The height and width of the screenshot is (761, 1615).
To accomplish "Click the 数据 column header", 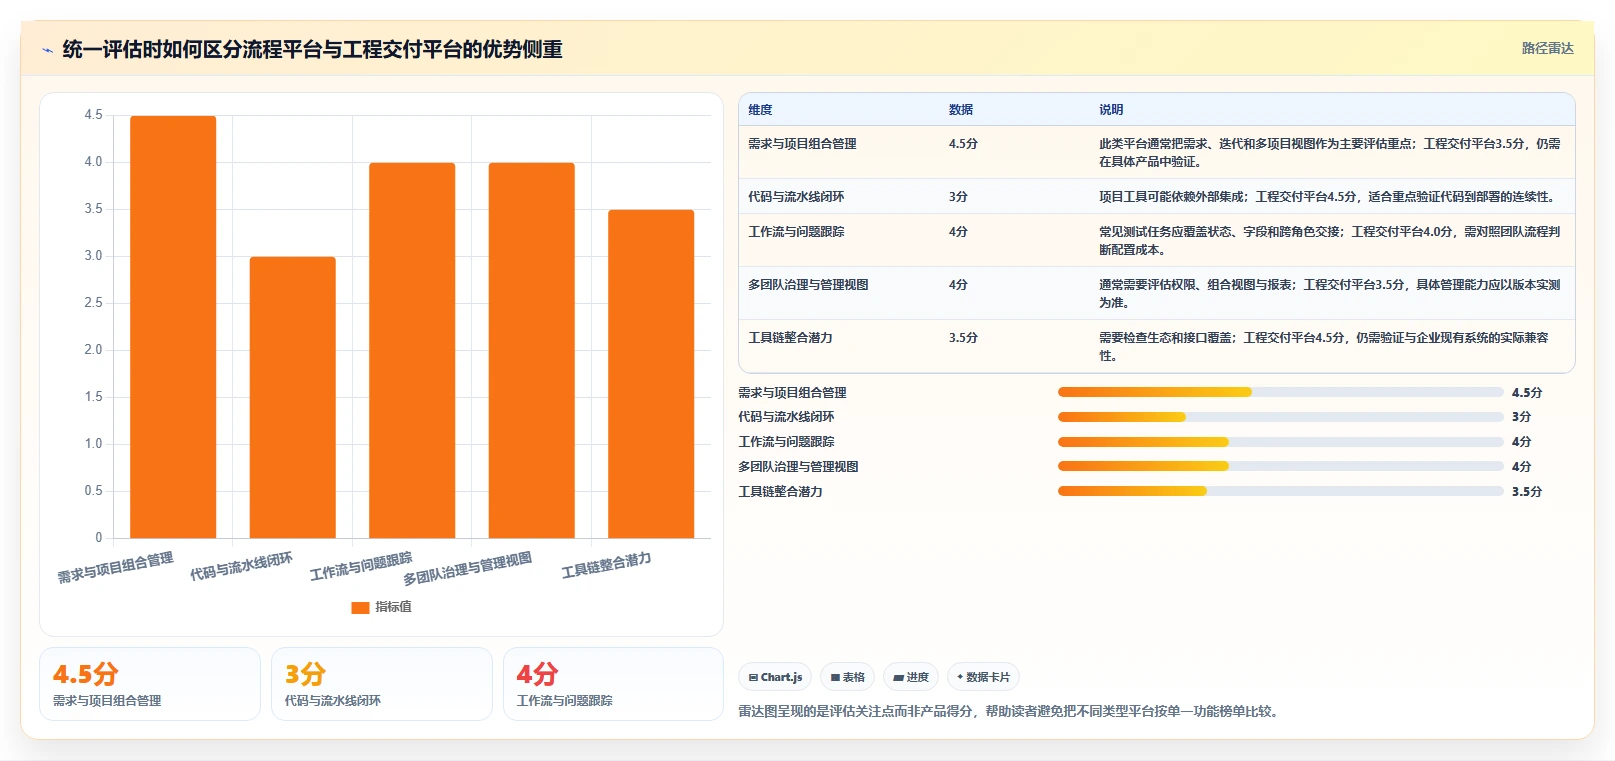I will [x=961, y=110].
